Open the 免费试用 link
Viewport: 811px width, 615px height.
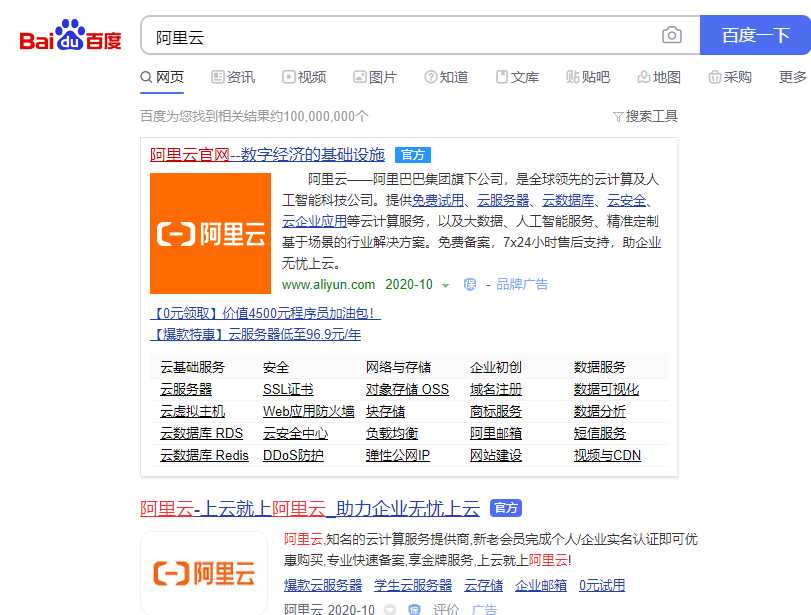(x=438, y=200)
